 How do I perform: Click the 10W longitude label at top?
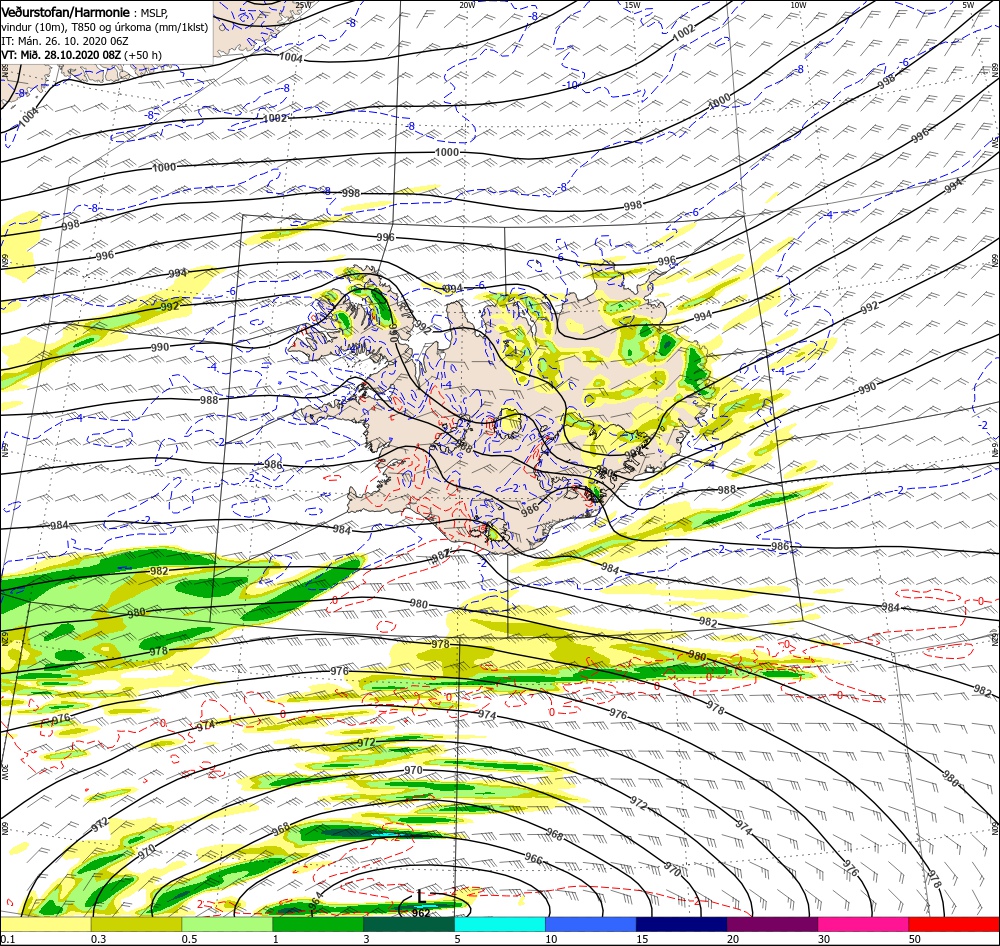point(797,5)
